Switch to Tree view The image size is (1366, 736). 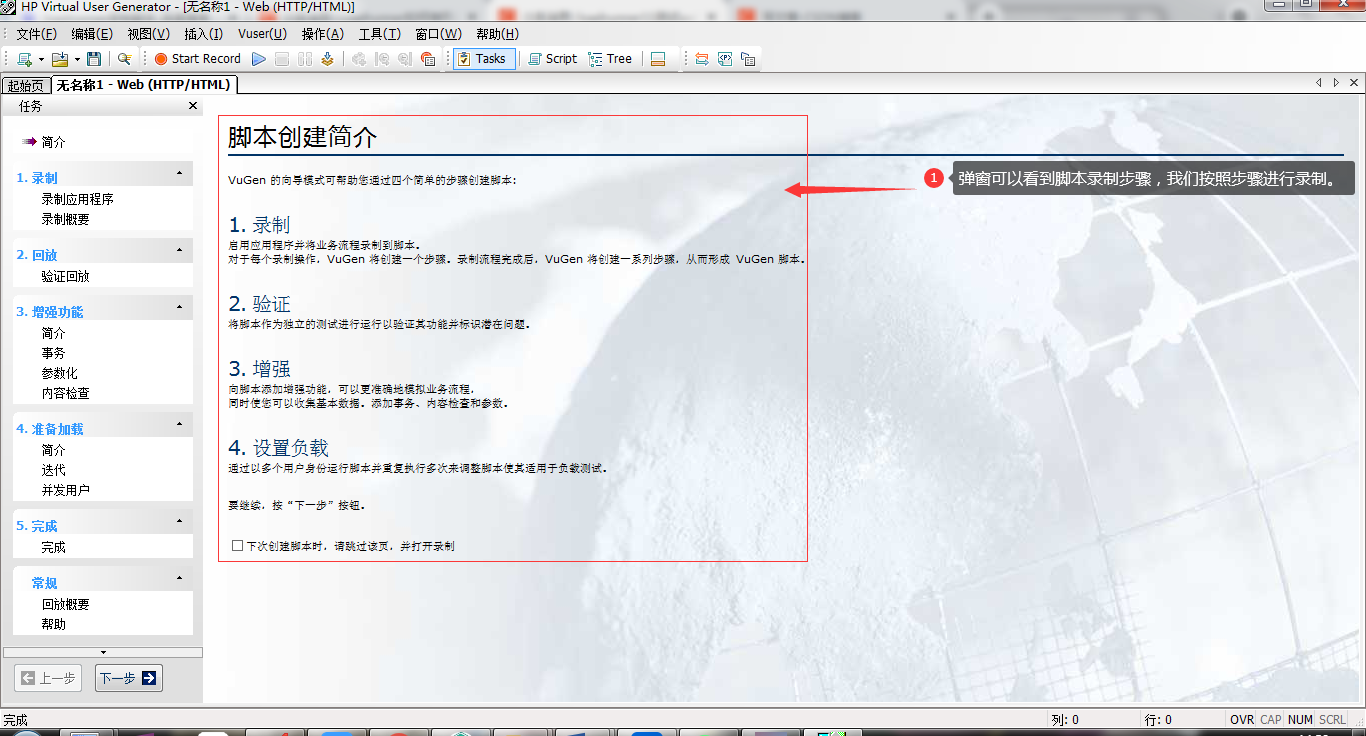(x=611, y=59)
